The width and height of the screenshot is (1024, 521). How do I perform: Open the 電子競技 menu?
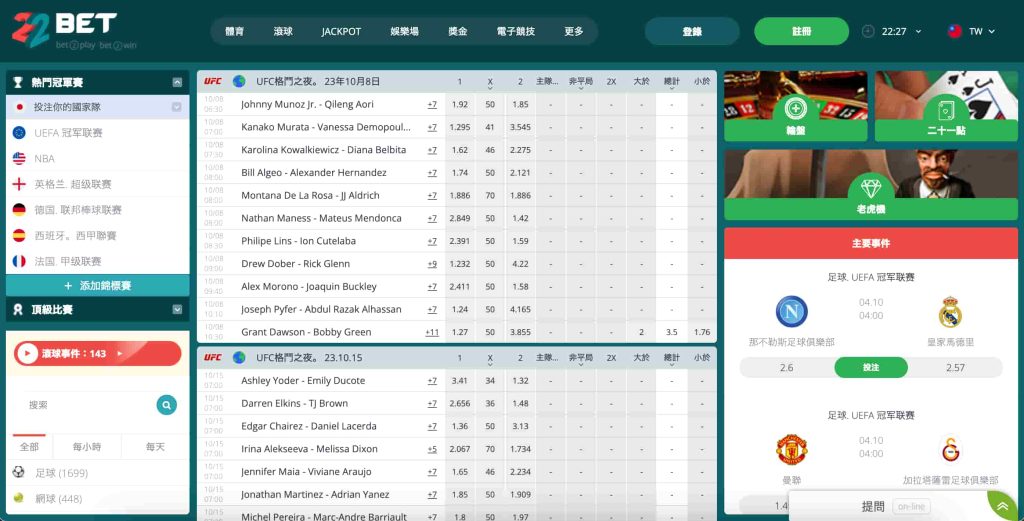point(515,31)
